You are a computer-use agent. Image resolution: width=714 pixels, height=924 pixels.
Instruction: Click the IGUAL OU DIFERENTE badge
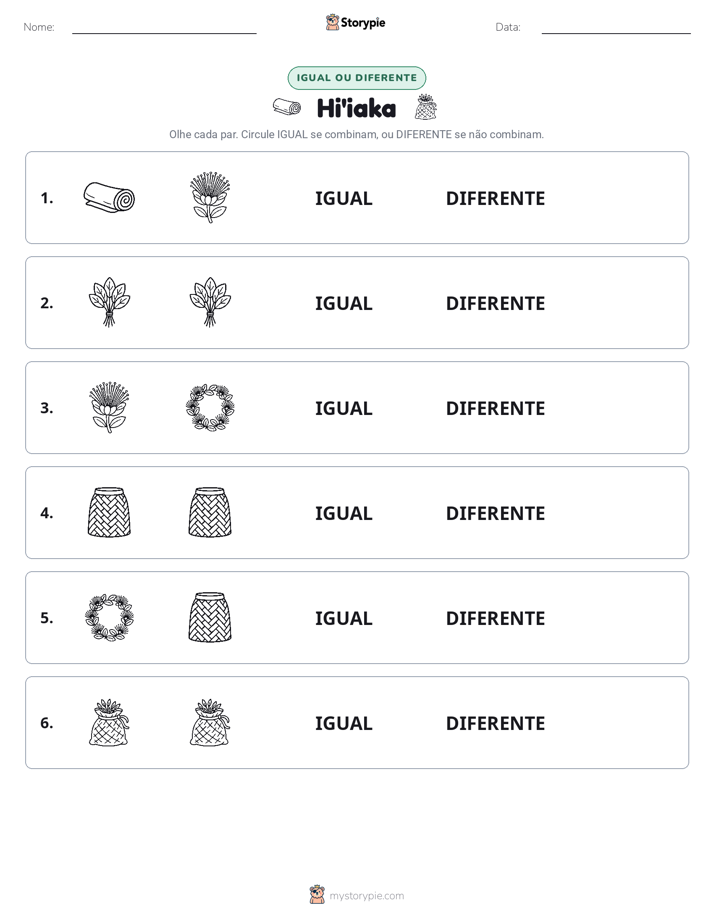point(356,78)
